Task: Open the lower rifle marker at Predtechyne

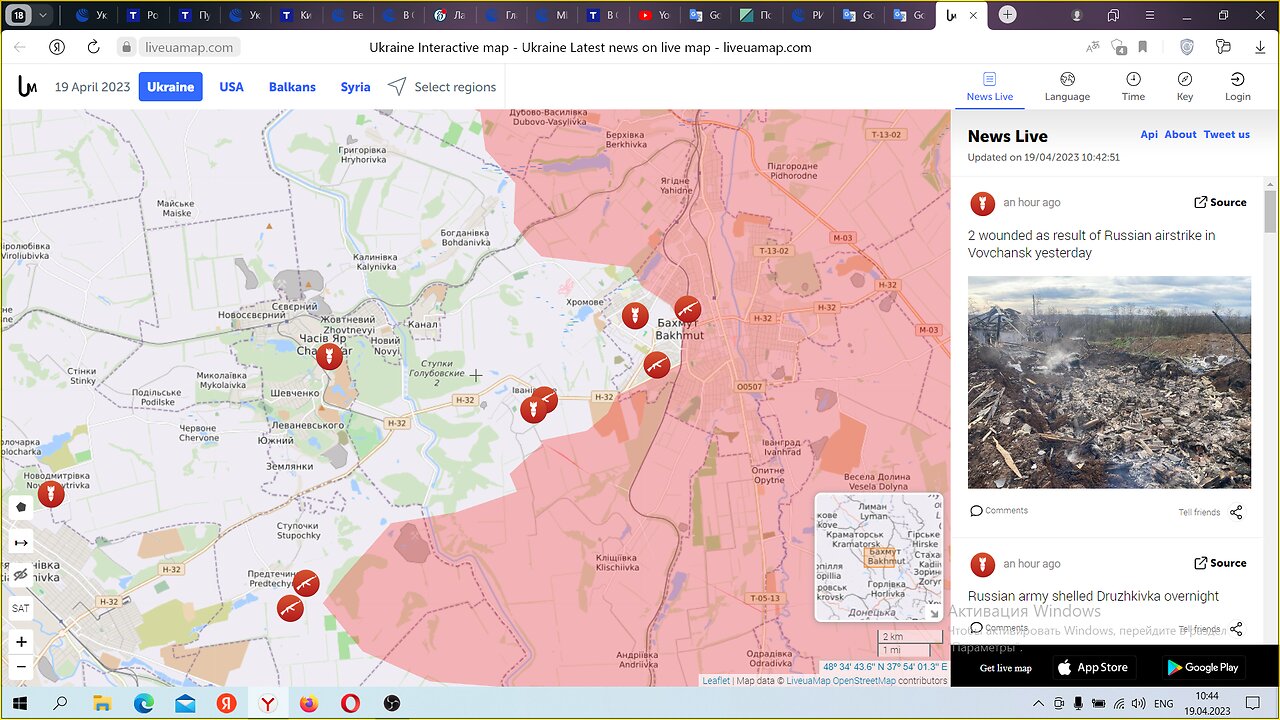Action: [290, 608]
